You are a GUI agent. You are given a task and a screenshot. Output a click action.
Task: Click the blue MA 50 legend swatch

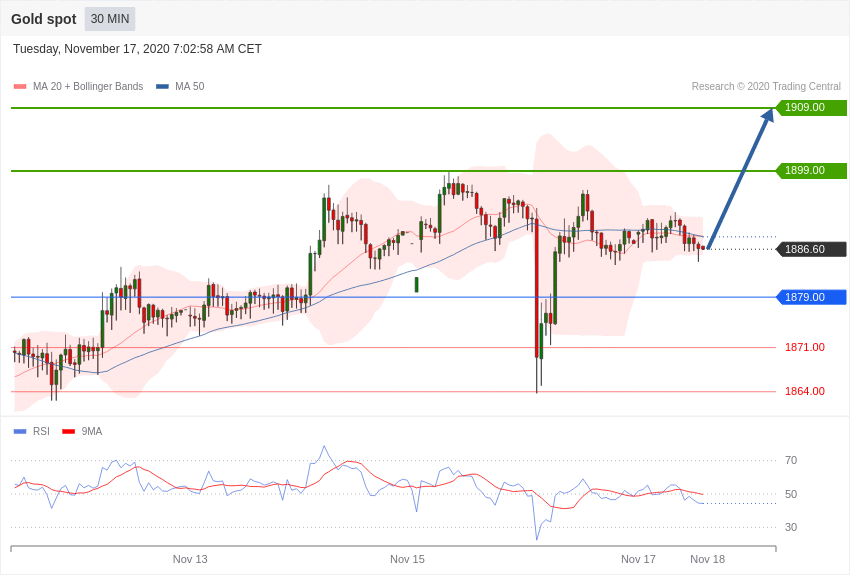(162, 86)
